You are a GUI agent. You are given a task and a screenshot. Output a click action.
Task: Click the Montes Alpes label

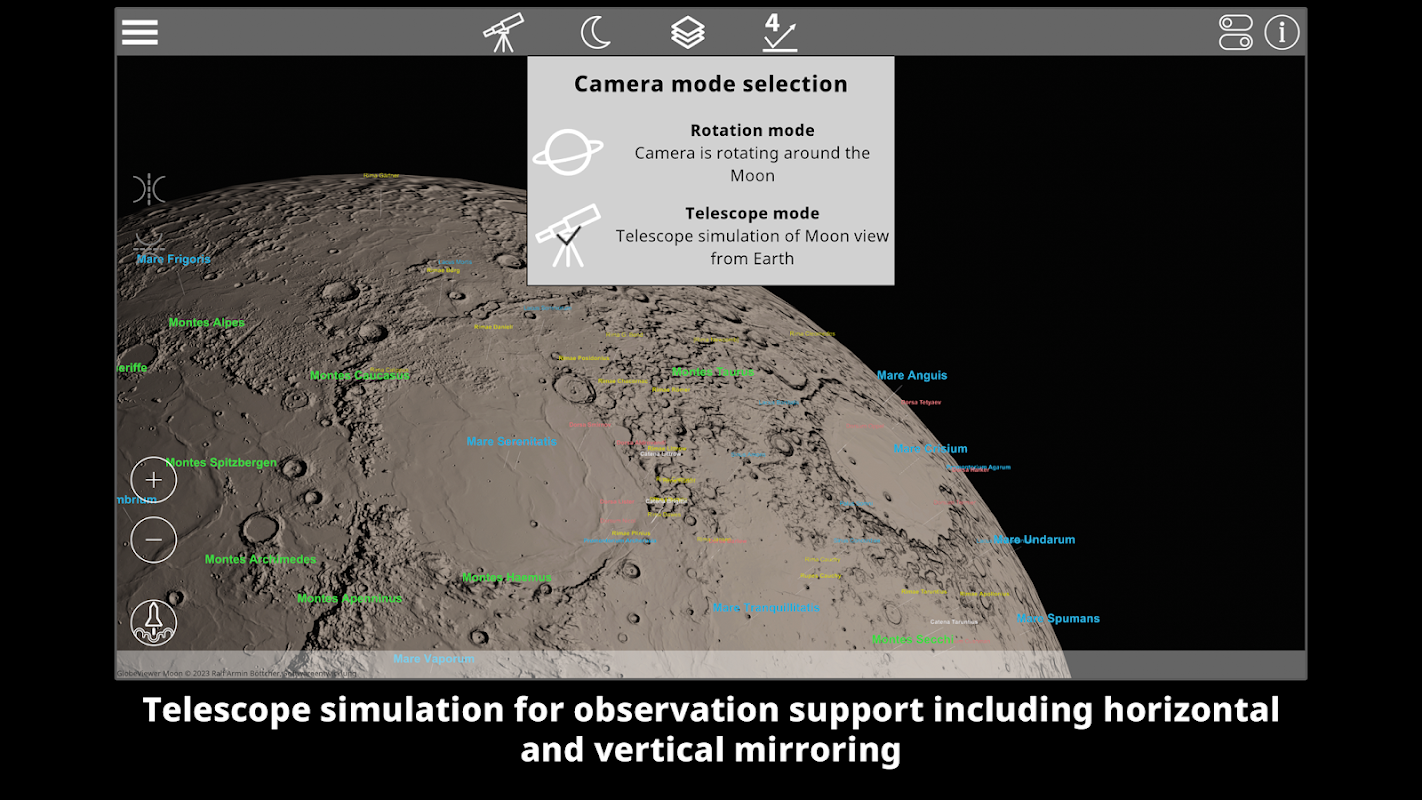coord(207,322)
